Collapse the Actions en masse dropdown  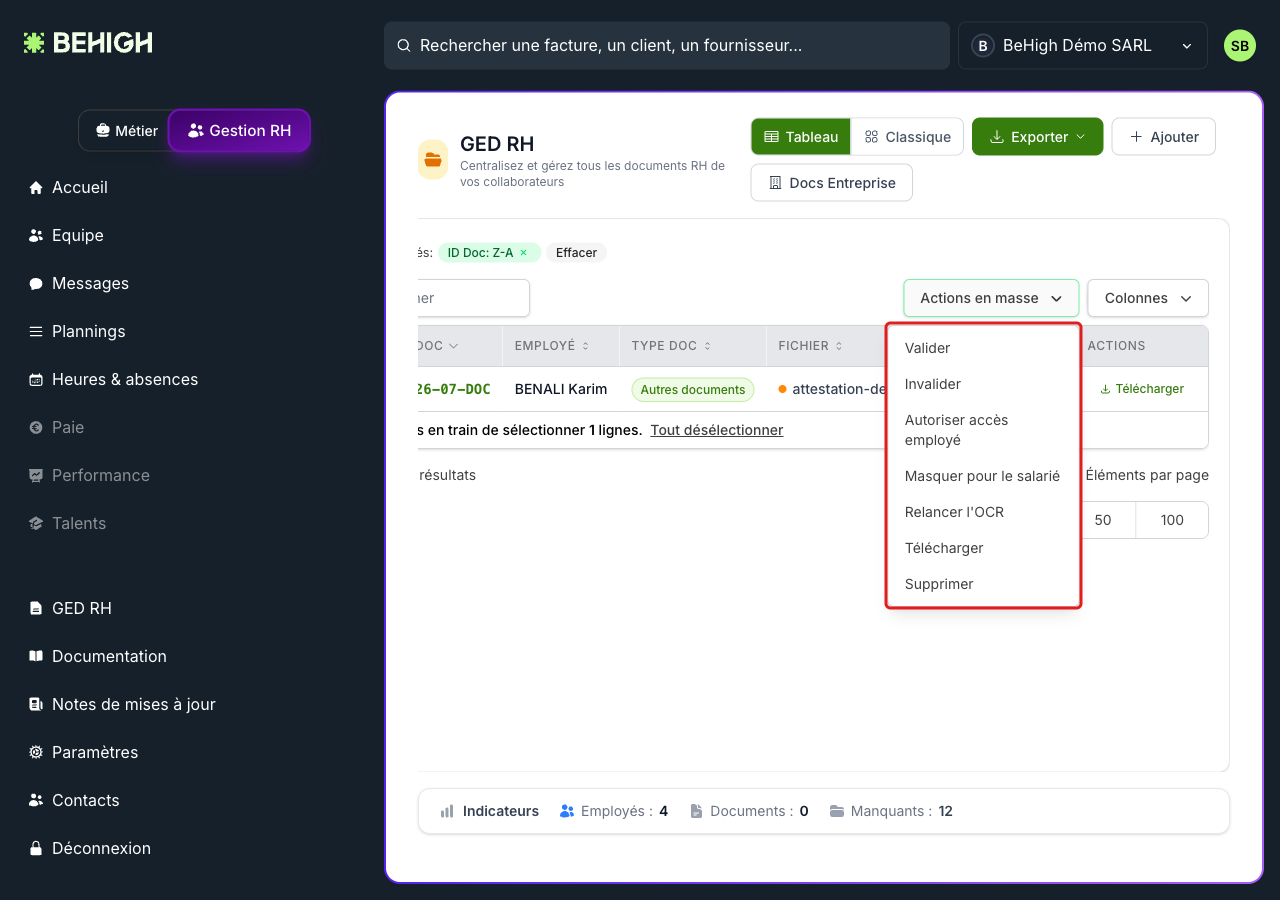[x=991, y=298]
